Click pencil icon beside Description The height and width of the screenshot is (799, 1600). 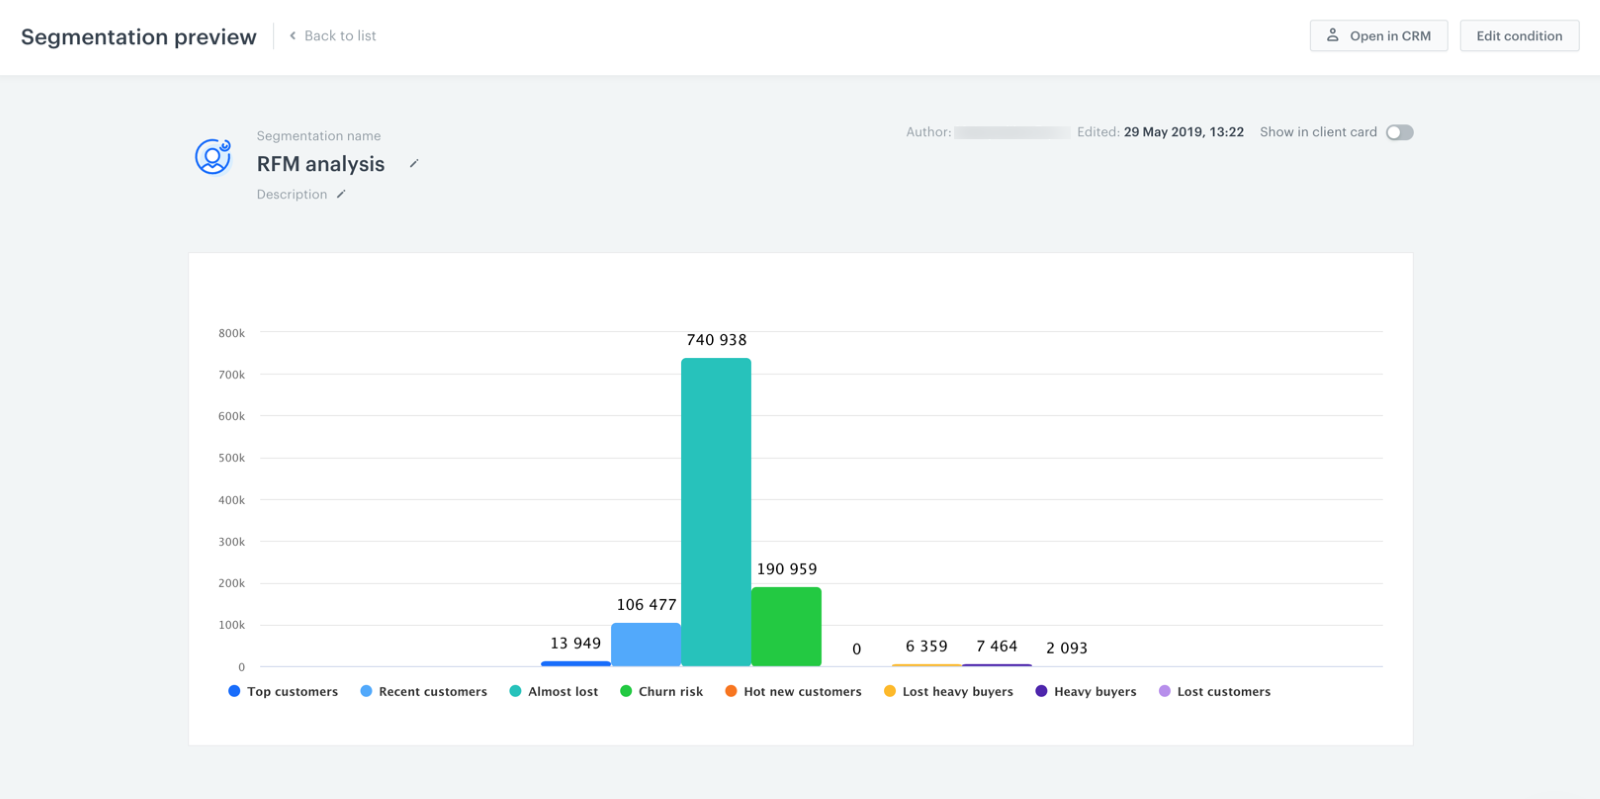coord(341,194)
